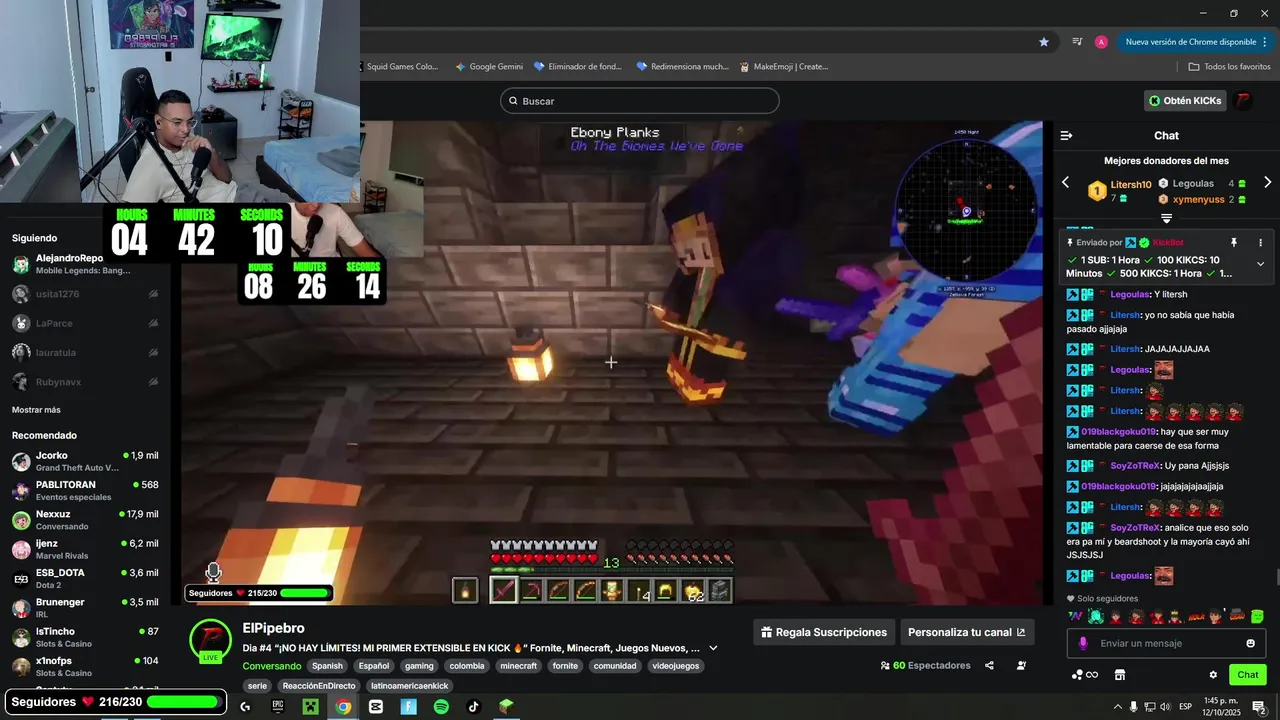Select the colombia tag

[467, 666]
